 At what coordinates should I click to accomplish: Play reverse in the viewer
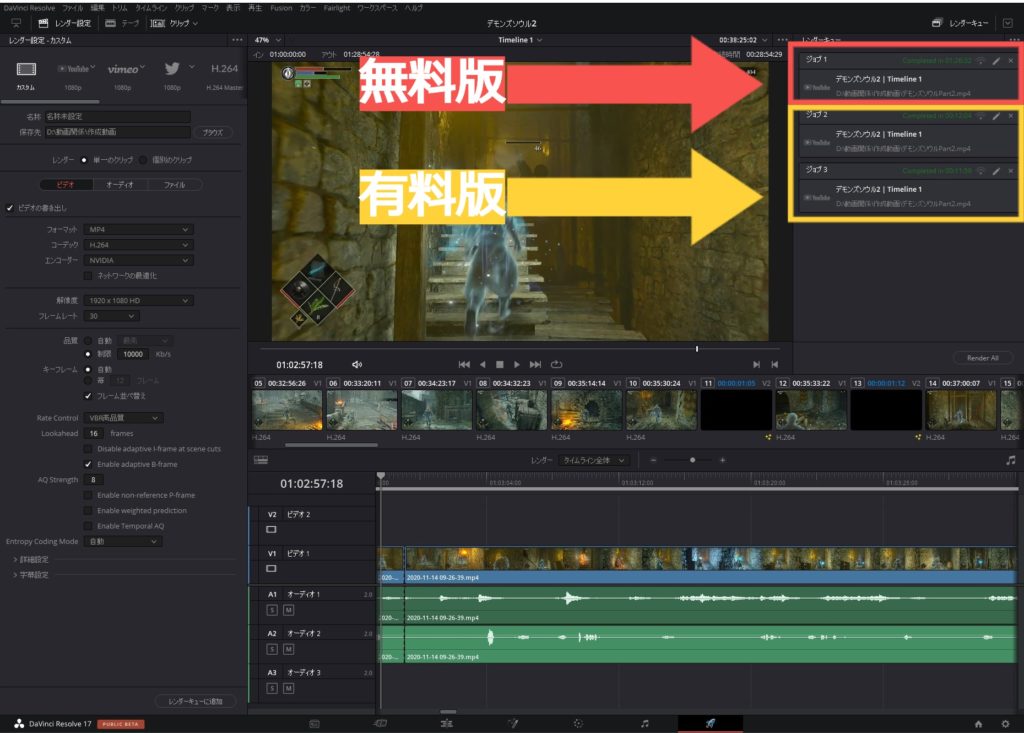(x=483, y=365)
